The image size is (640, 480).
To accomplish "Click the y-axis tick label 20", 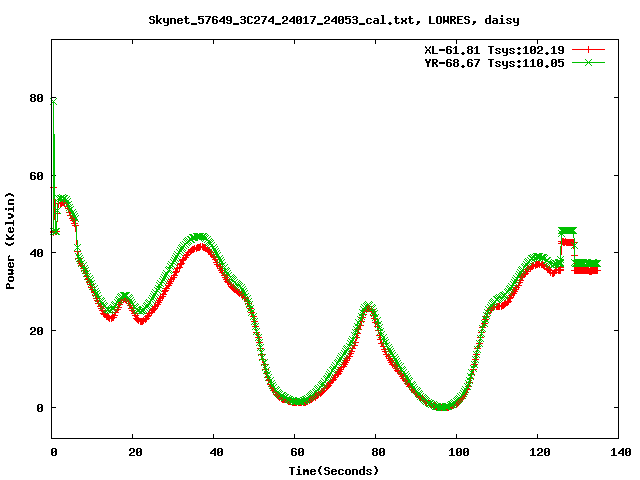I will point(36,330).
